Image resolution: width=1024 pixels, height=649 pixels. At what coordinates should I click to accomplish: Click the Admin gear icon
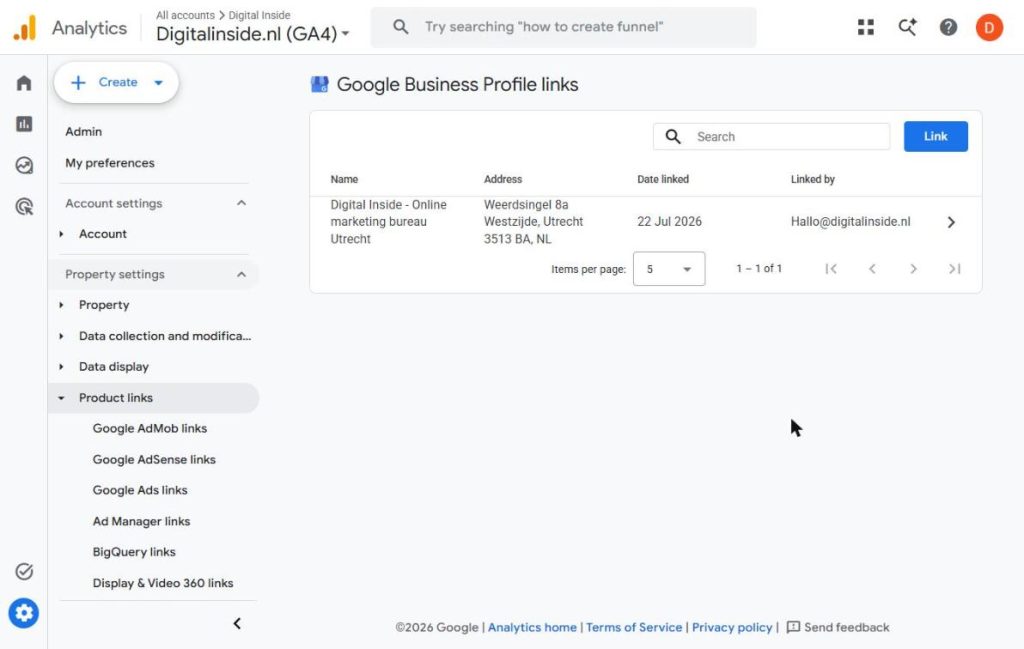[24, 613]
